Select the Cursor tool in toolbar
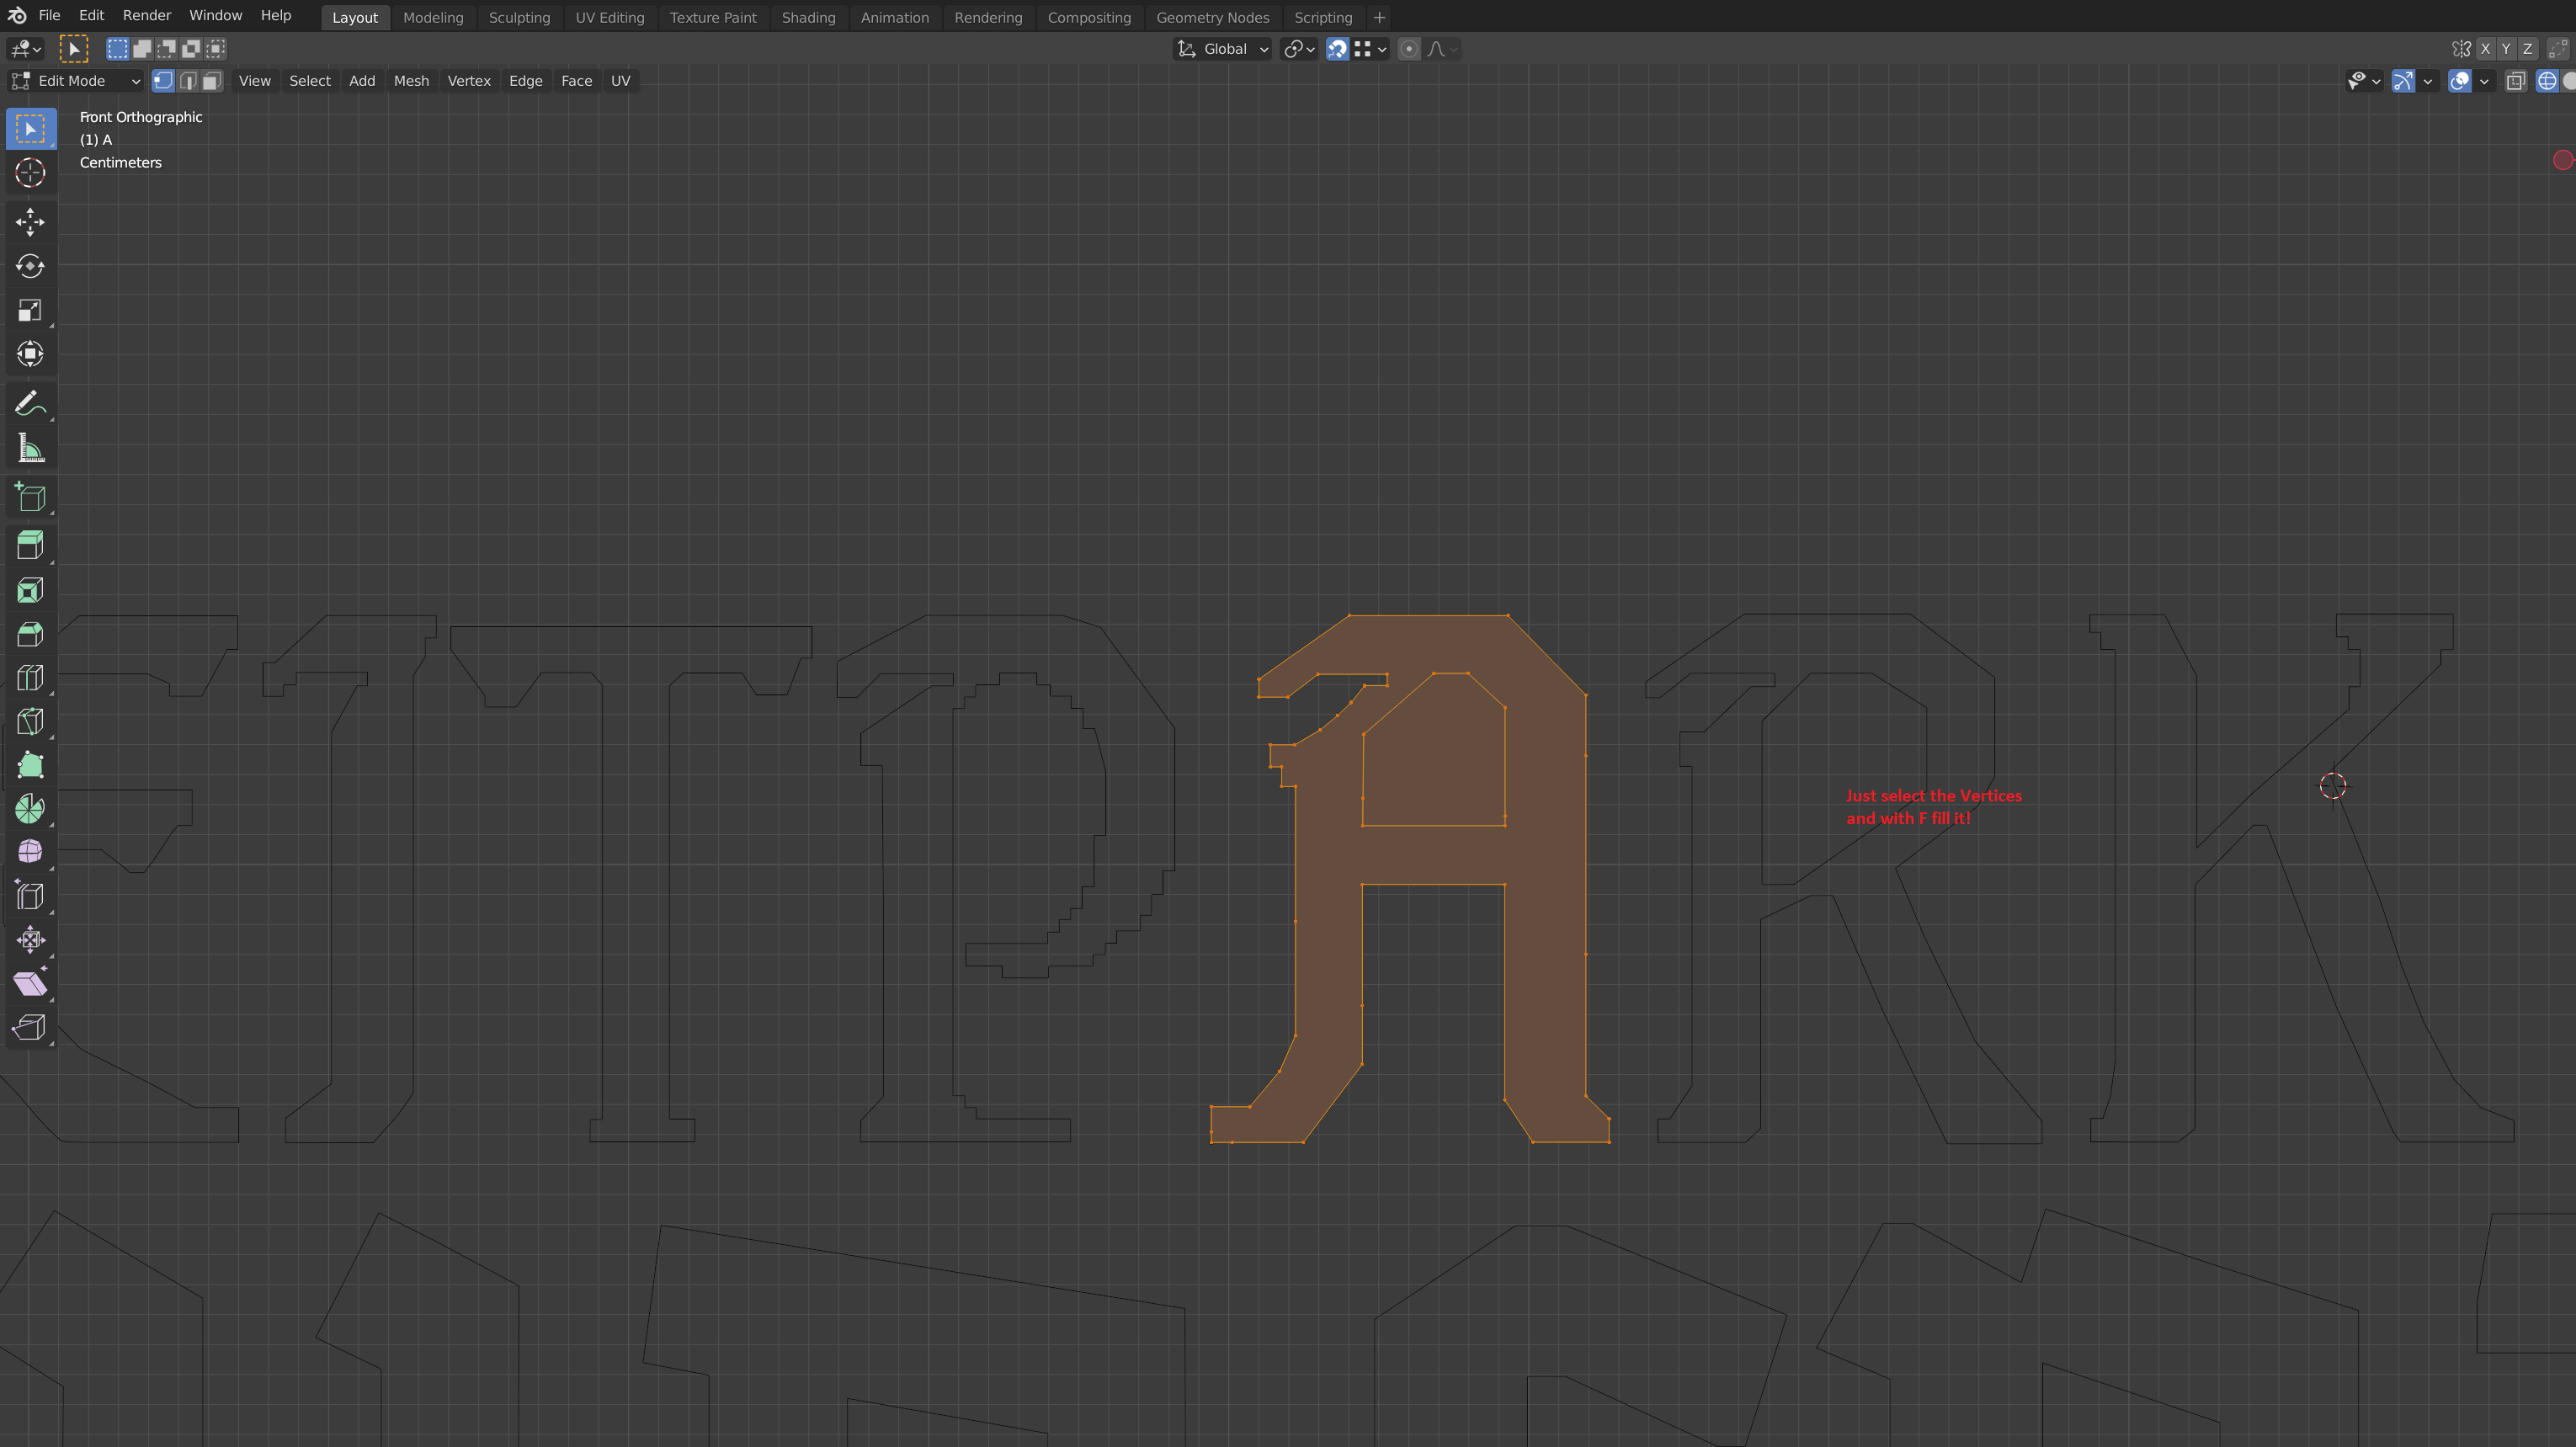 click(x=30, y=173)
